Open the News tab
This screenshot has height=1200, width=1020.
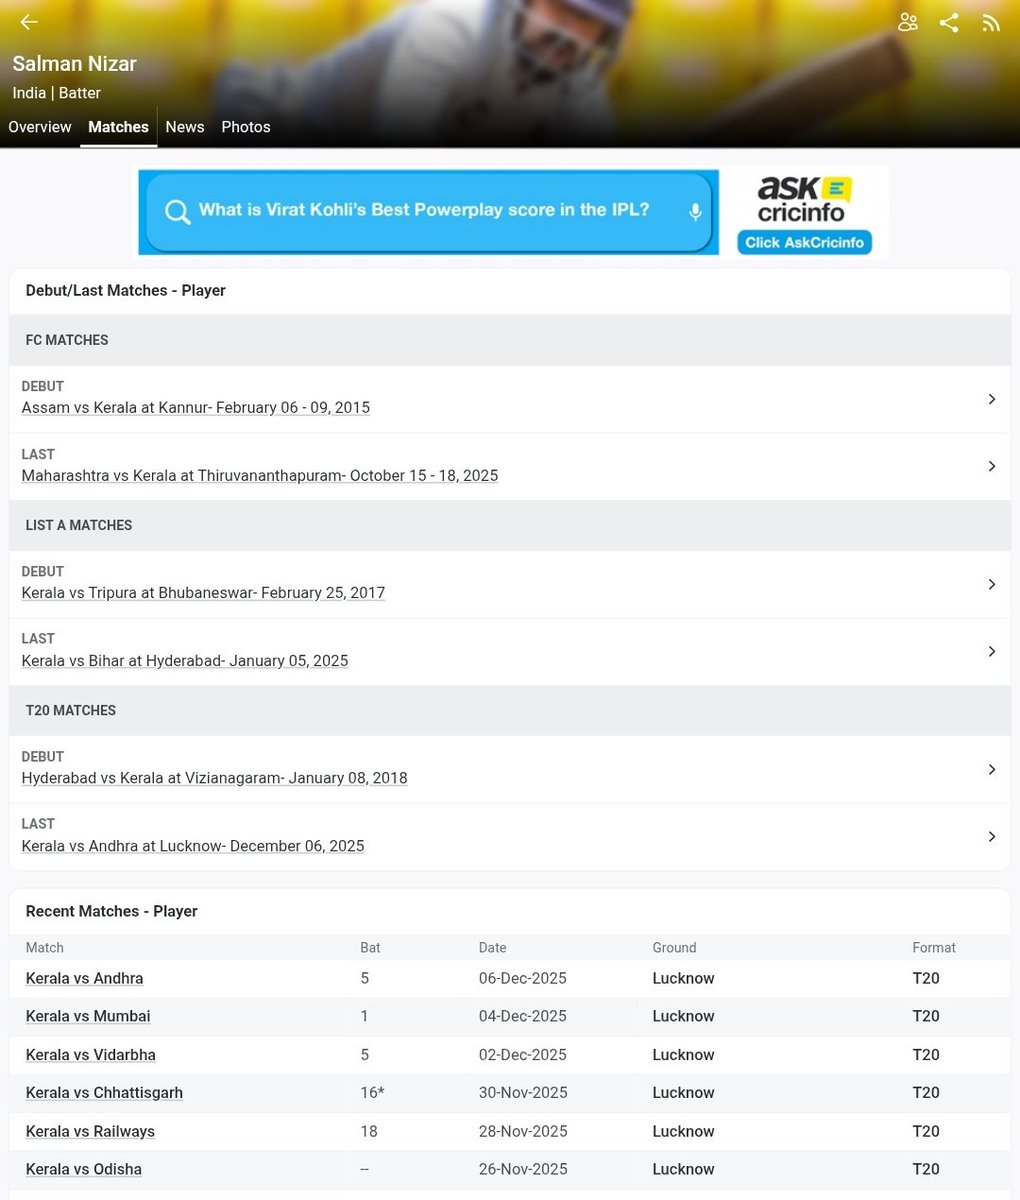pos(185,127)
